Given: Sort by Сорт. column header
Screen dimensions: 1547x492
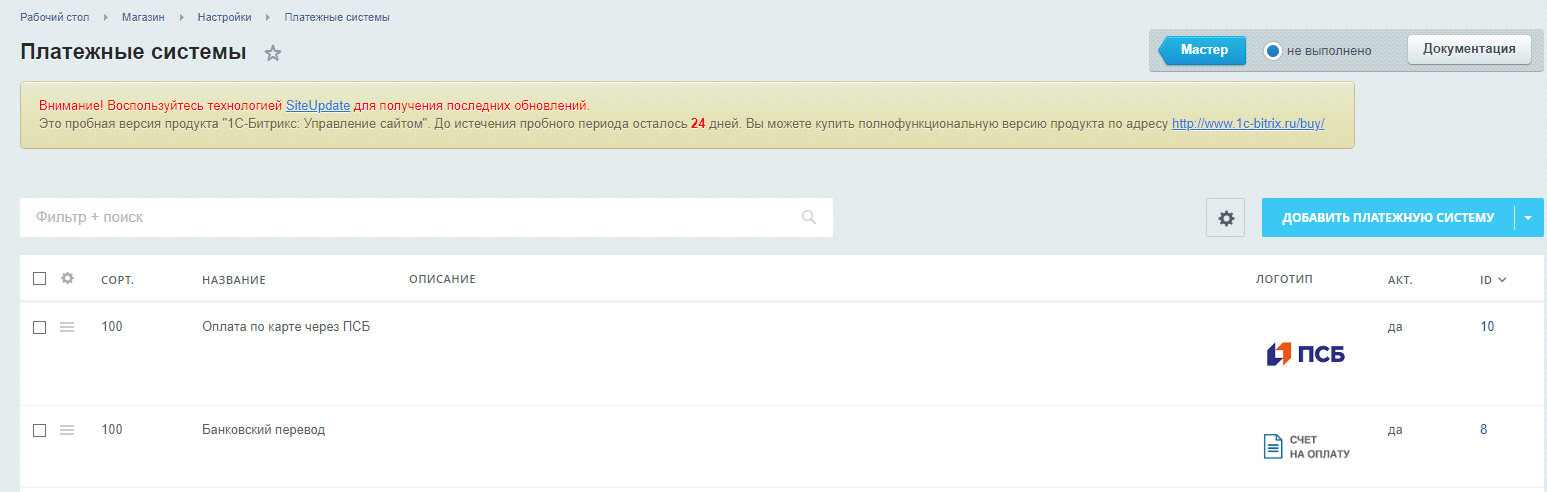Looking at the screenshot, I should [x=117, y=280].
